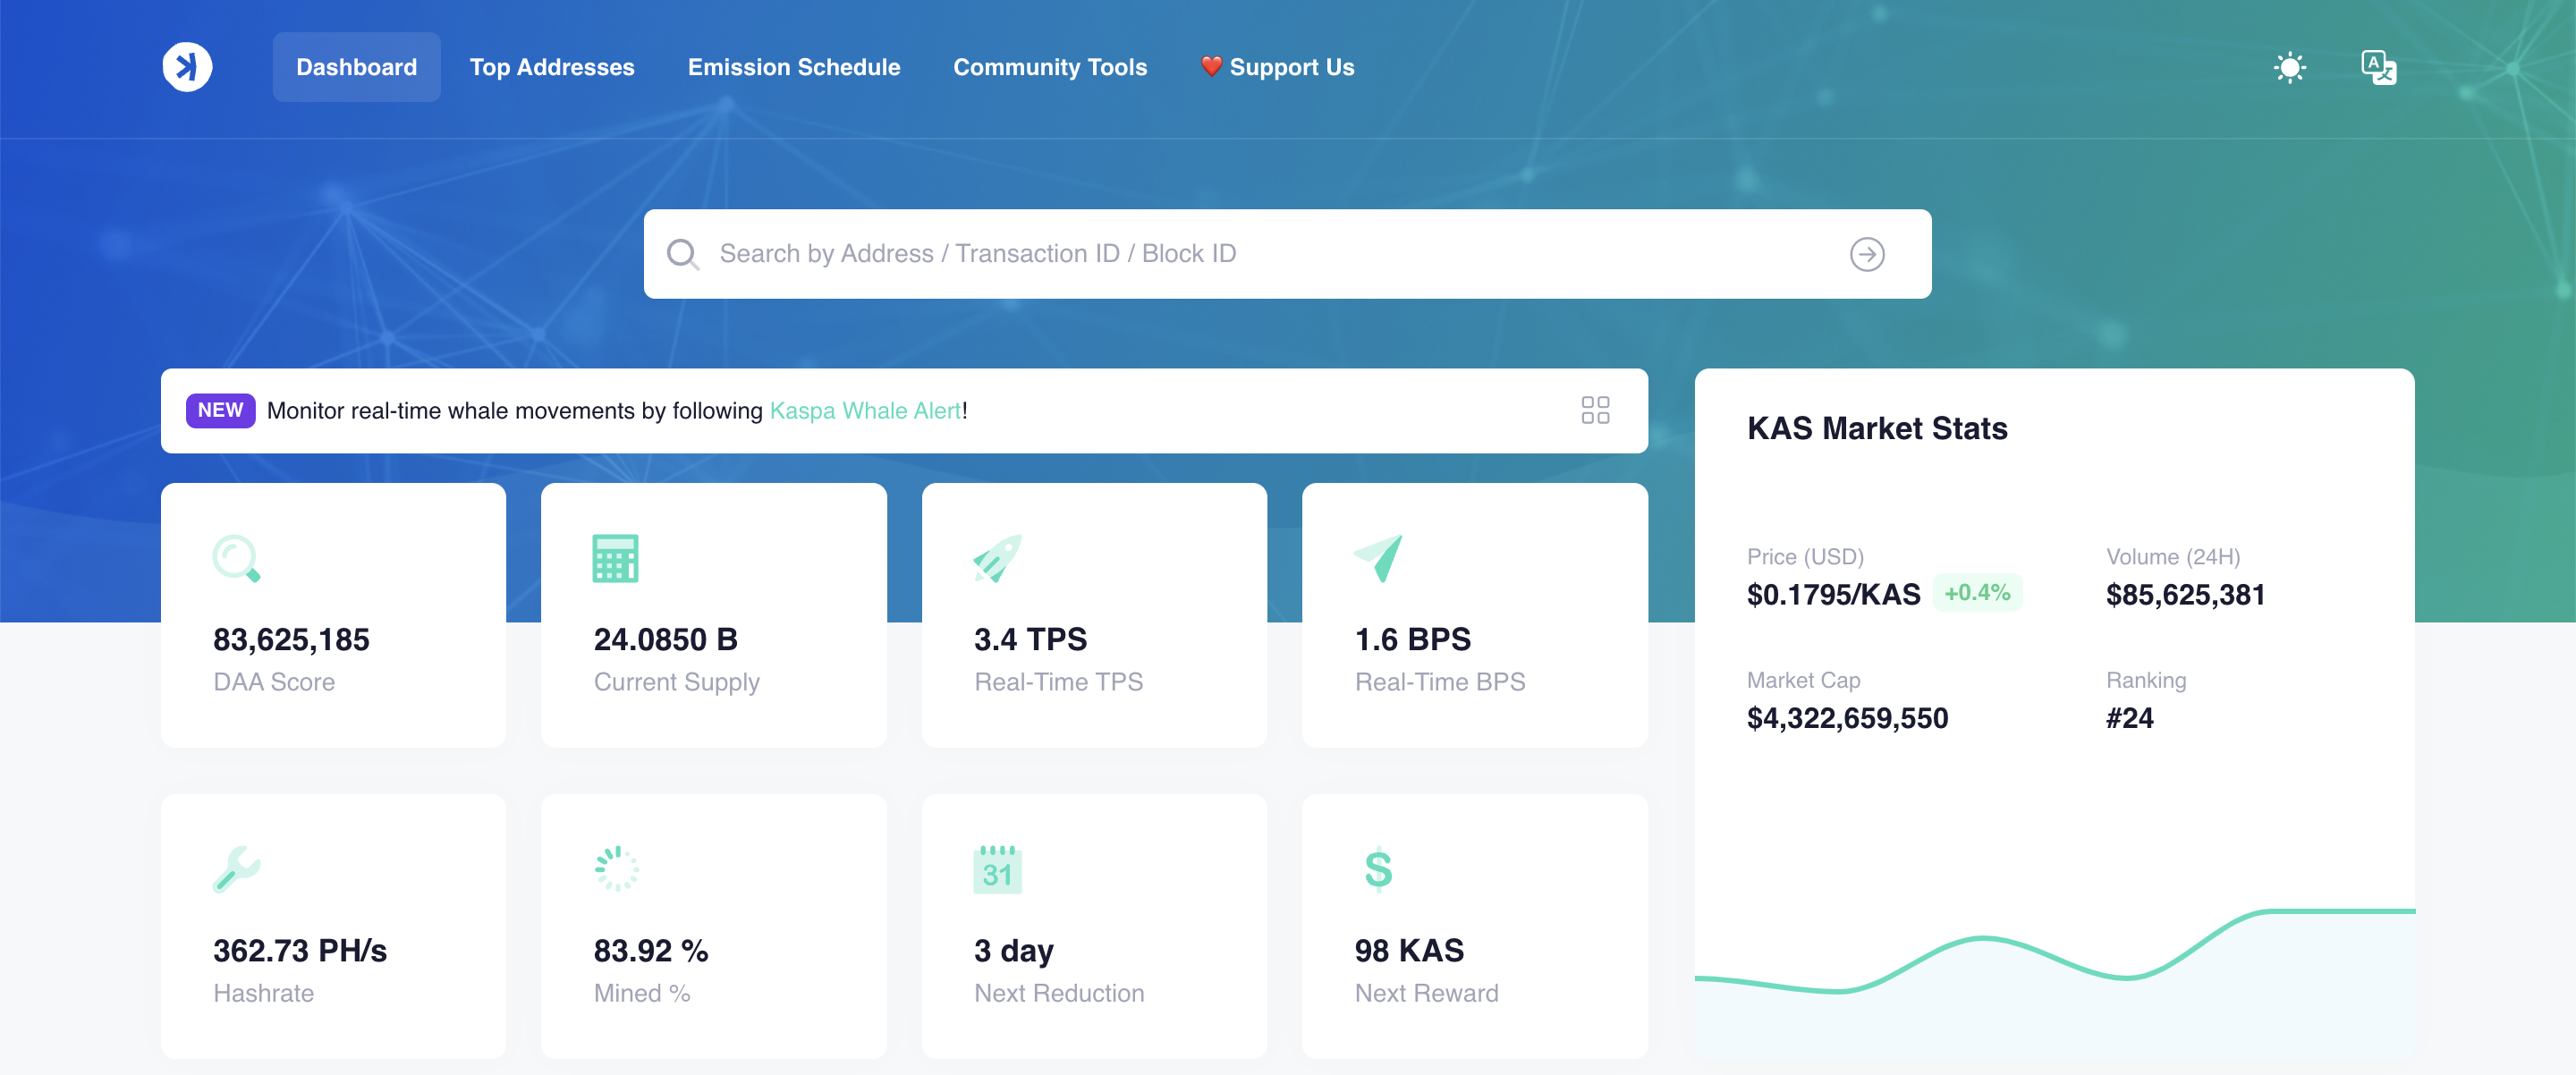The width and height of the screenshot is (2576, 1075).
Task: Click the Hashrate wrench icon
Action: tap(237, 869)
